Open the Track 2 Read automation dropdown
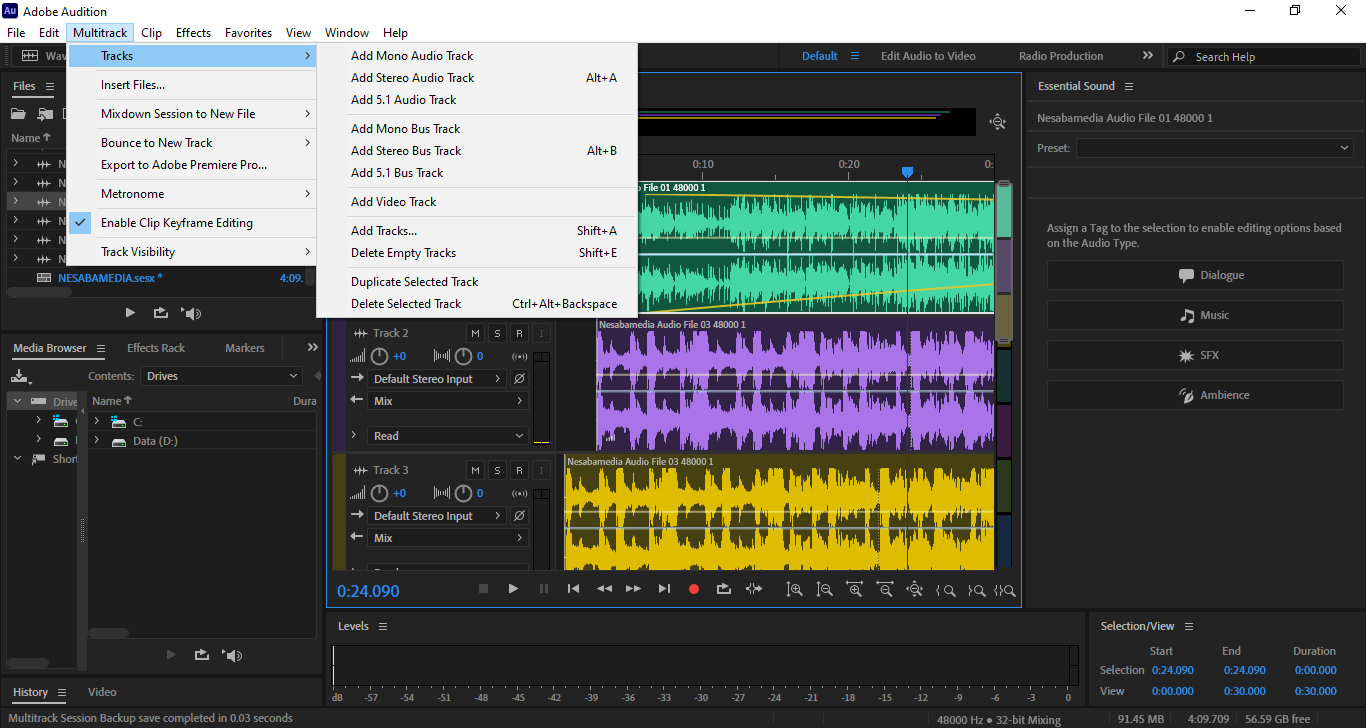1366x728 pixels. (448, 436)
